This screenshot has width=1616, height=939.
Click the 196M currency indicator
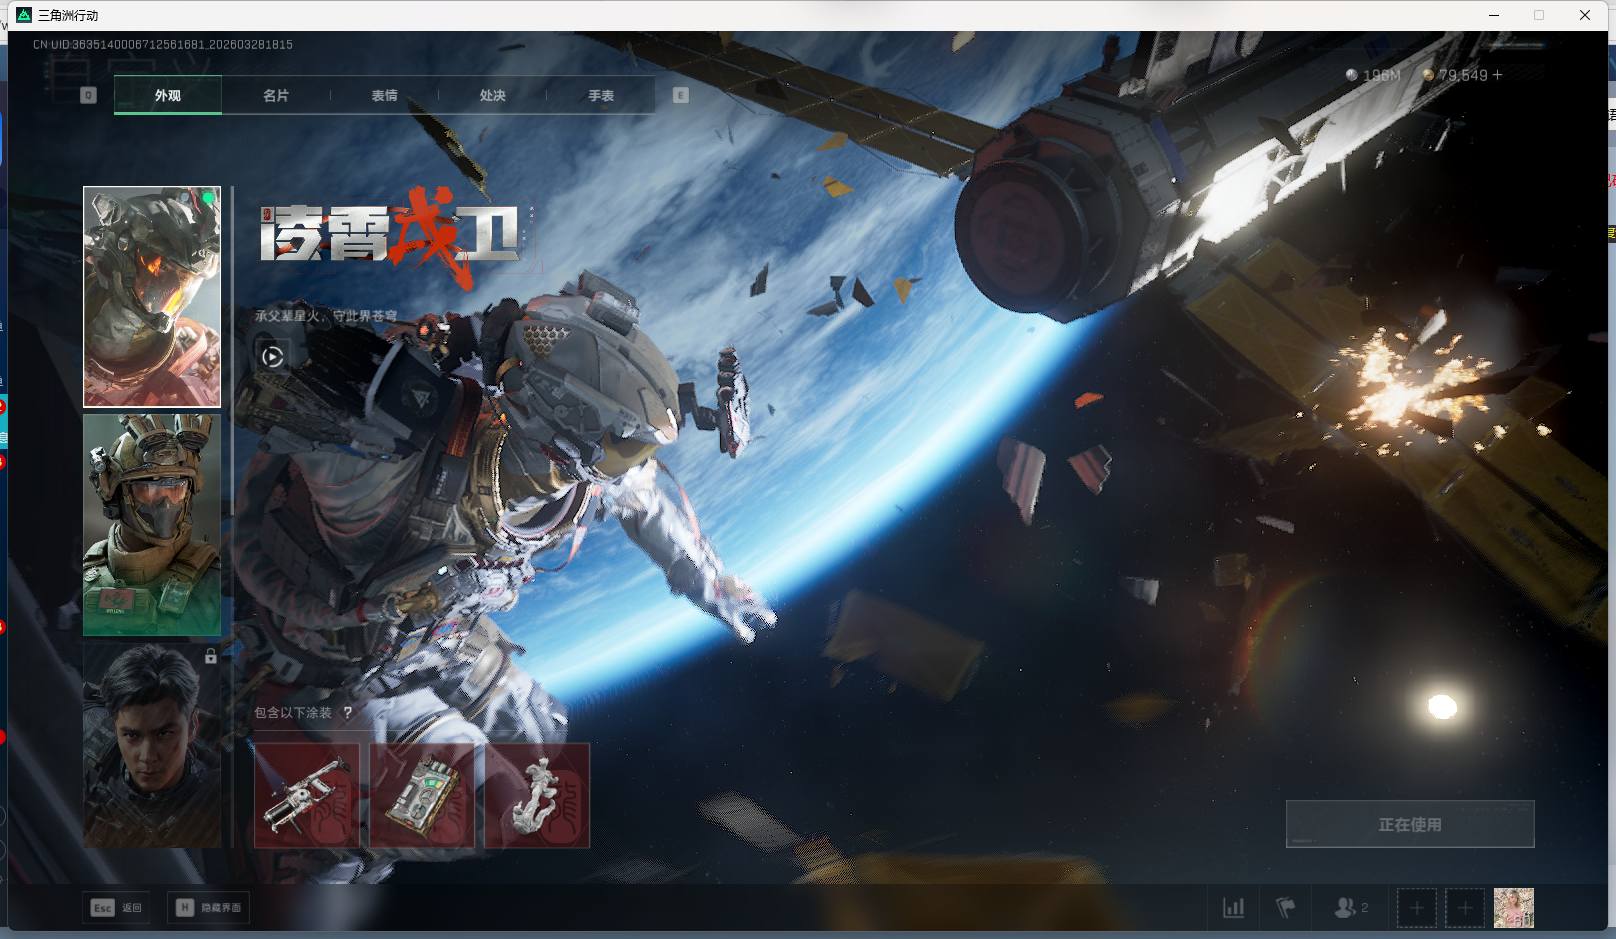point(1373,75)
